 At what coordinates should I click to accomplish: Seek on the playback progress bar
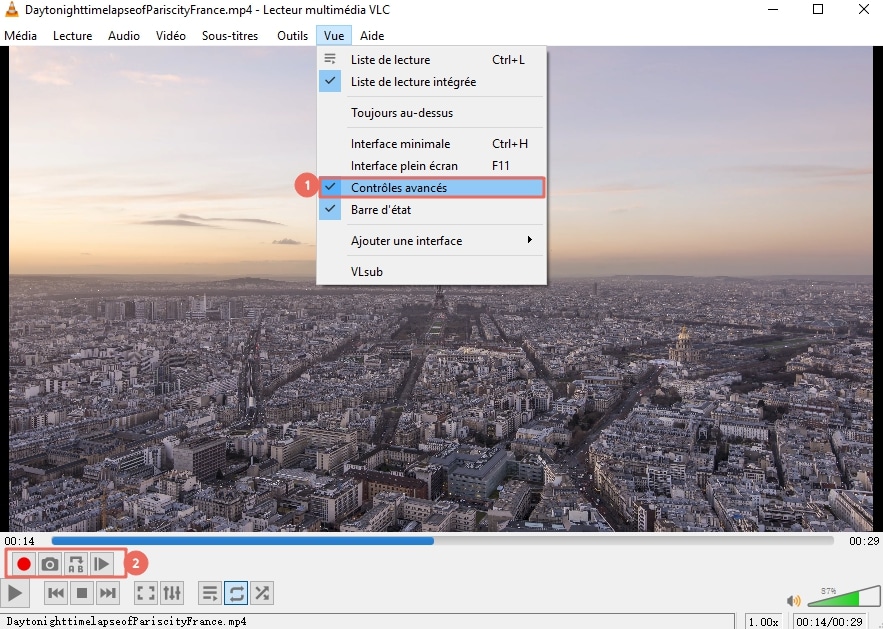click(442, 541)
